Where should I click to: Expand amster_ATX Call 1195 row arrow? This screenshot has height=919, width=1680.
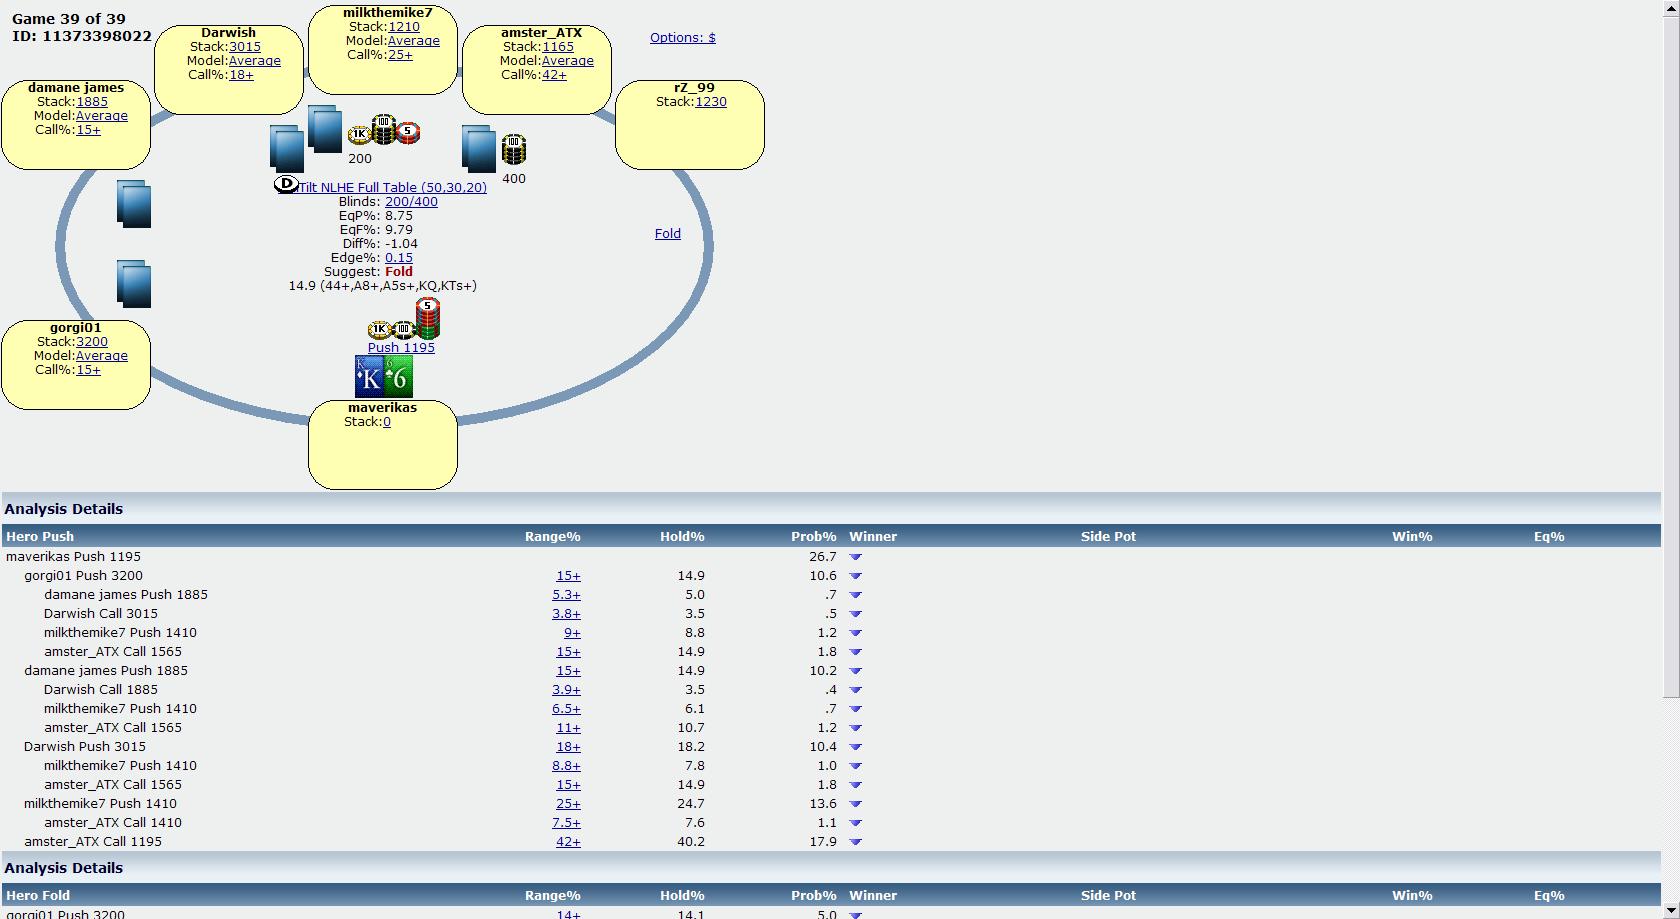pos(855,842)
